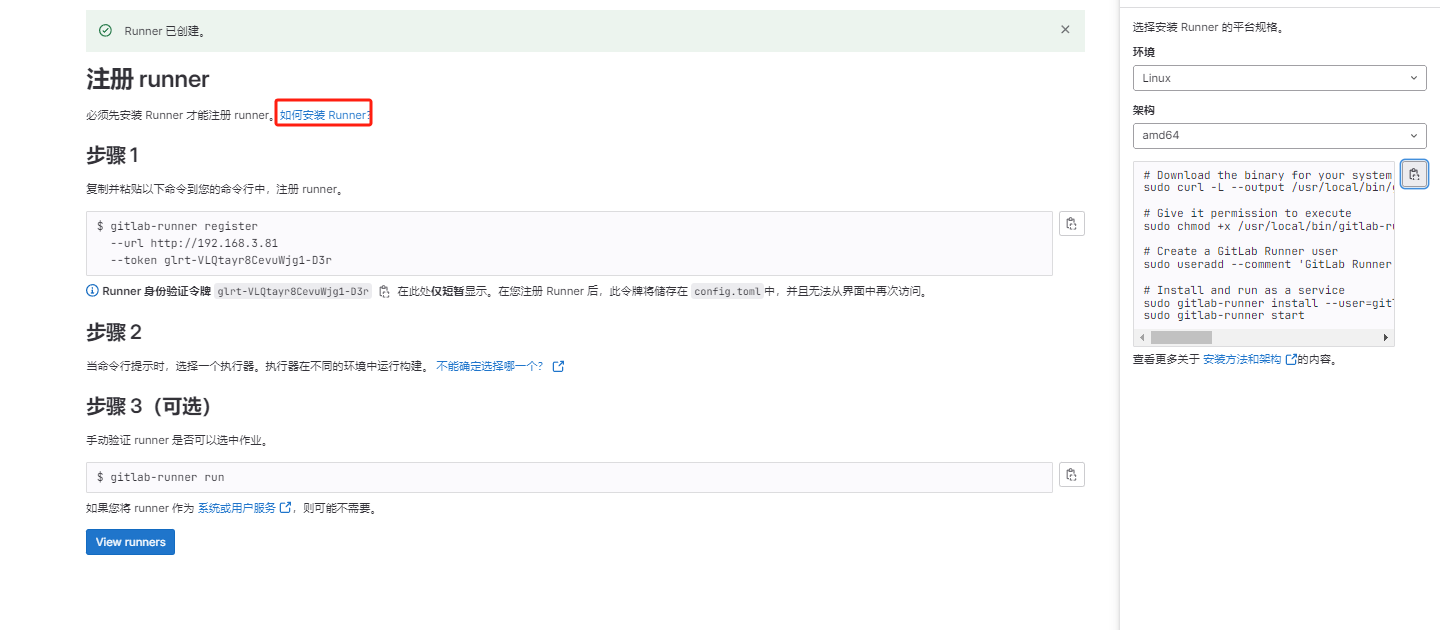Click the external link icon after 不能确定选择哪一个

pos(558,365)
